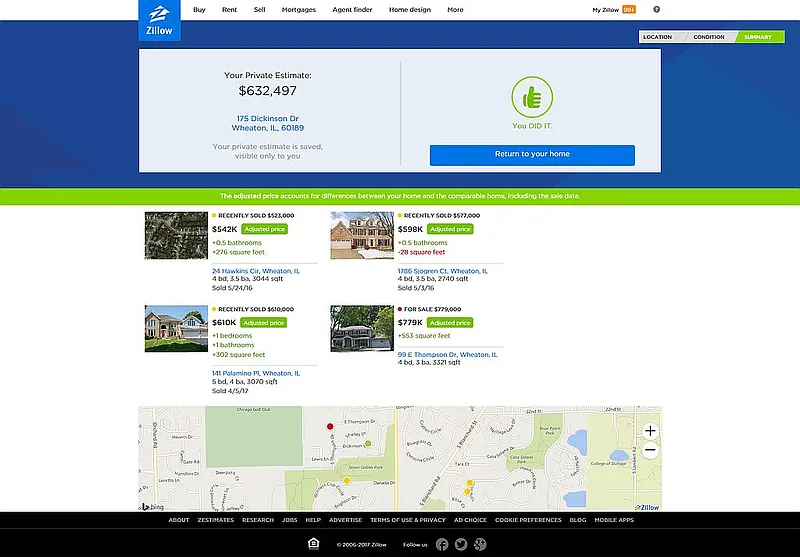Open the Mortgages menu
The width and height of the screenshot is (800, 557).
tap(298, 10)
